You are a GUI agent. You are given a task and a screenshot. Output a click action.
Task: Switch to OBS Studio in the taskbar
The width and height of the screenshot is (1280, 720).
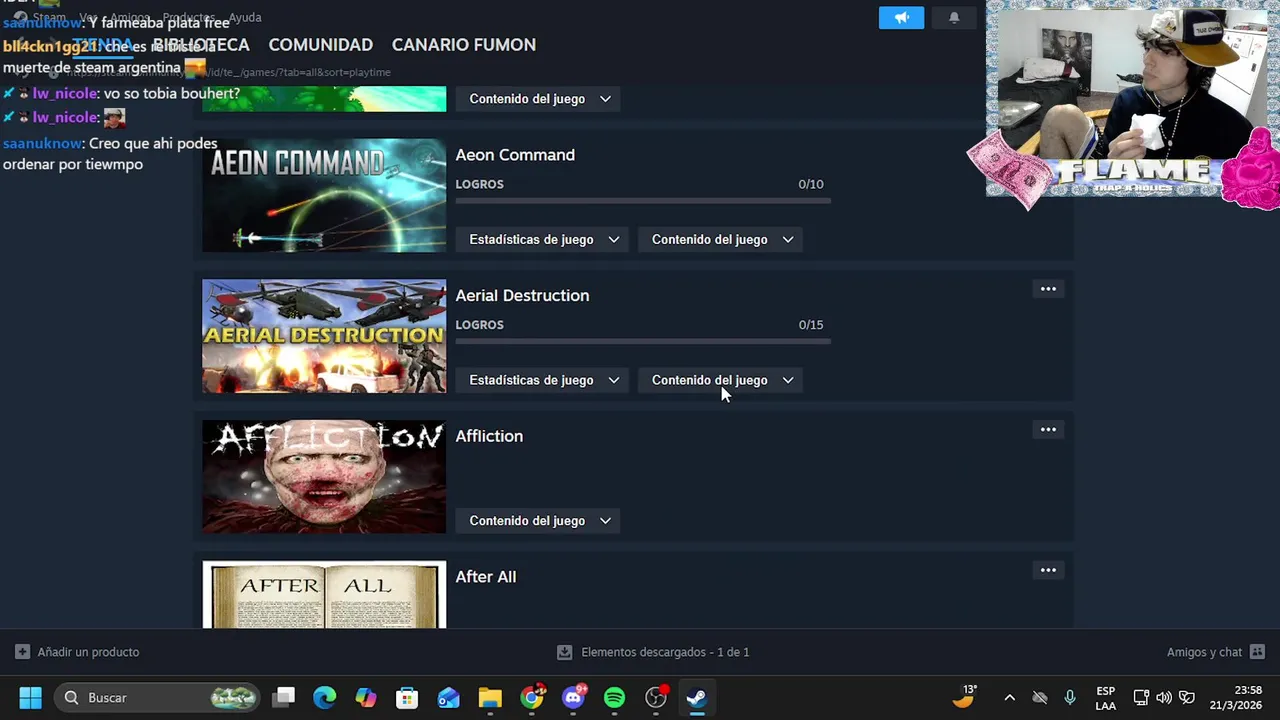(656, 698)
